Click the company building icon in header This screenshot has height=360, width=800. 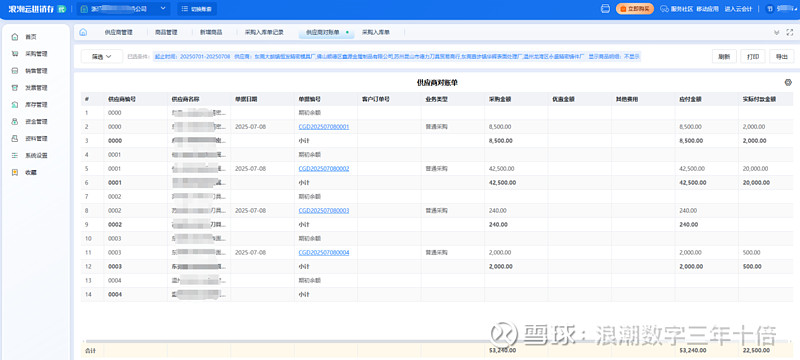tap(85, 9)
